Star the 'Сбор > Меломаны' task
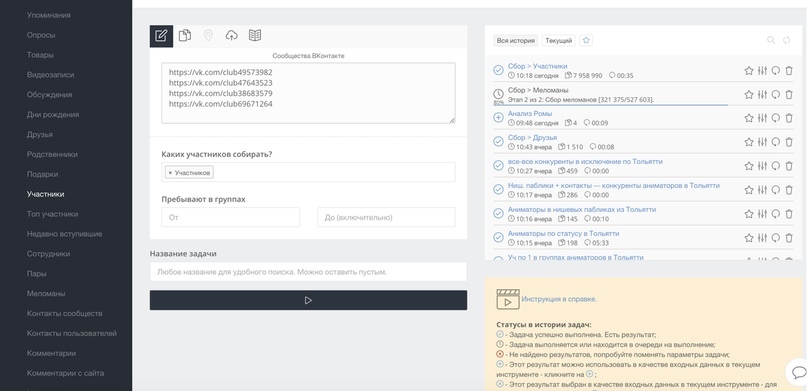807x391 pixels. tap(749, 95)
